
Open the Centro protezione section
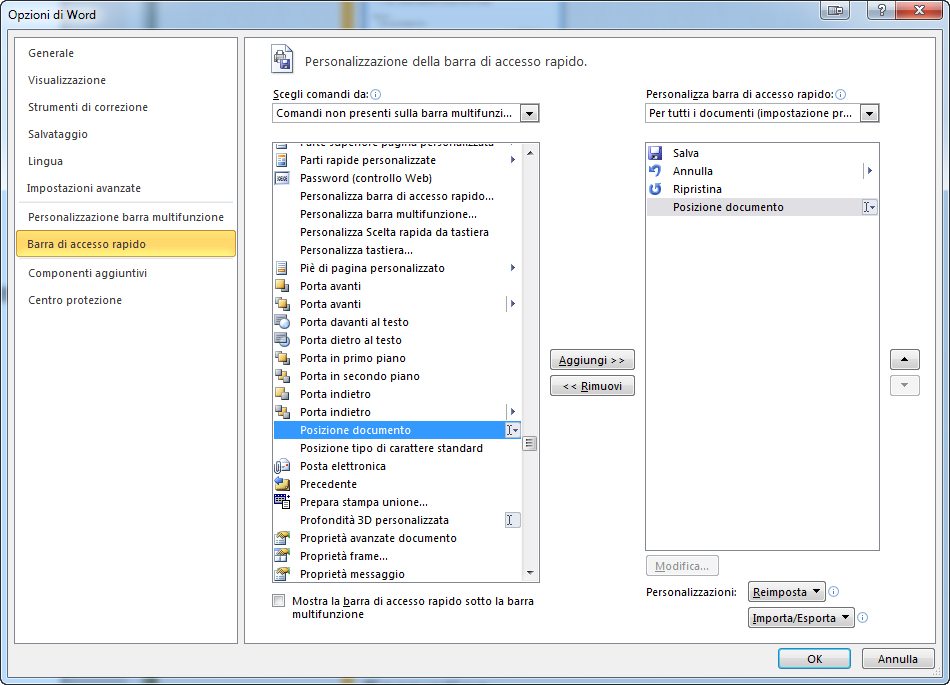(x=75, y=300)
